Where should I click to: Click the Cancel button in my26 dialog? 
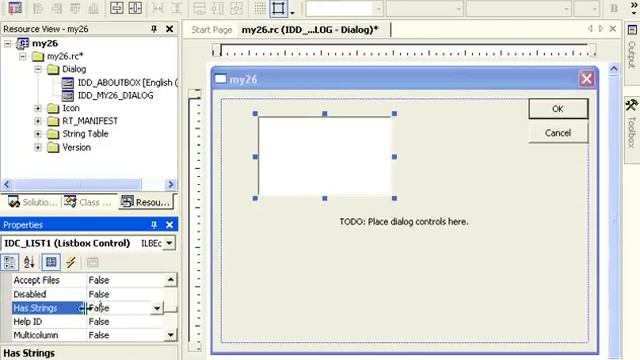[558, 133]
